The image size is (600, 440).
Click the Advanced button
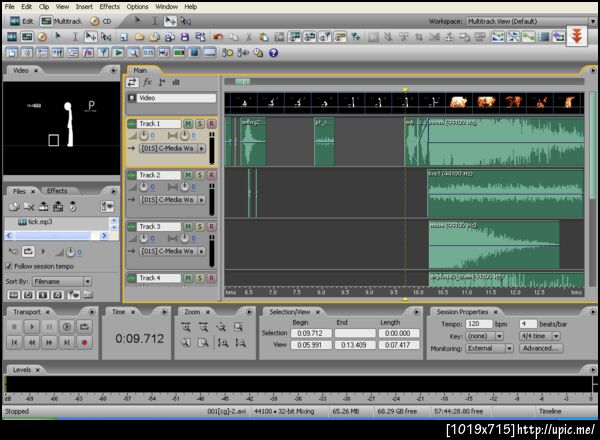(x=540, y=348)
